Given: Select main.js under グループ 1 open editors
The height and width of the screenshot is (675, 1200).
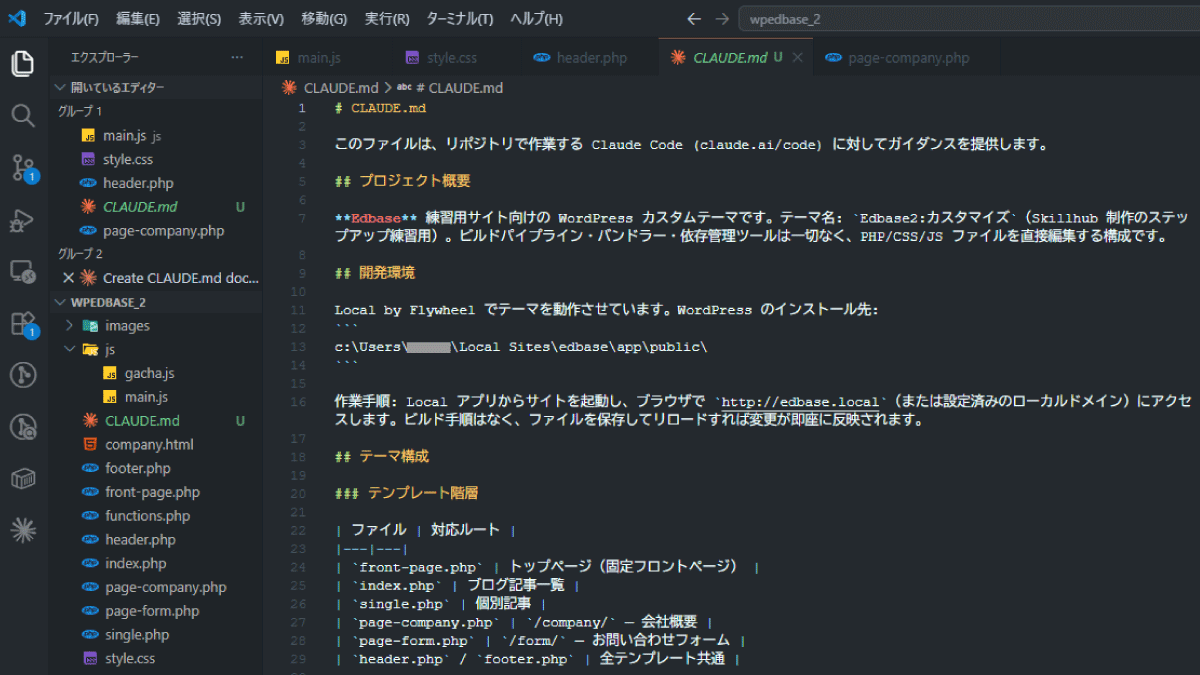Looking at the screenshot, I should [x=156, y=135].
